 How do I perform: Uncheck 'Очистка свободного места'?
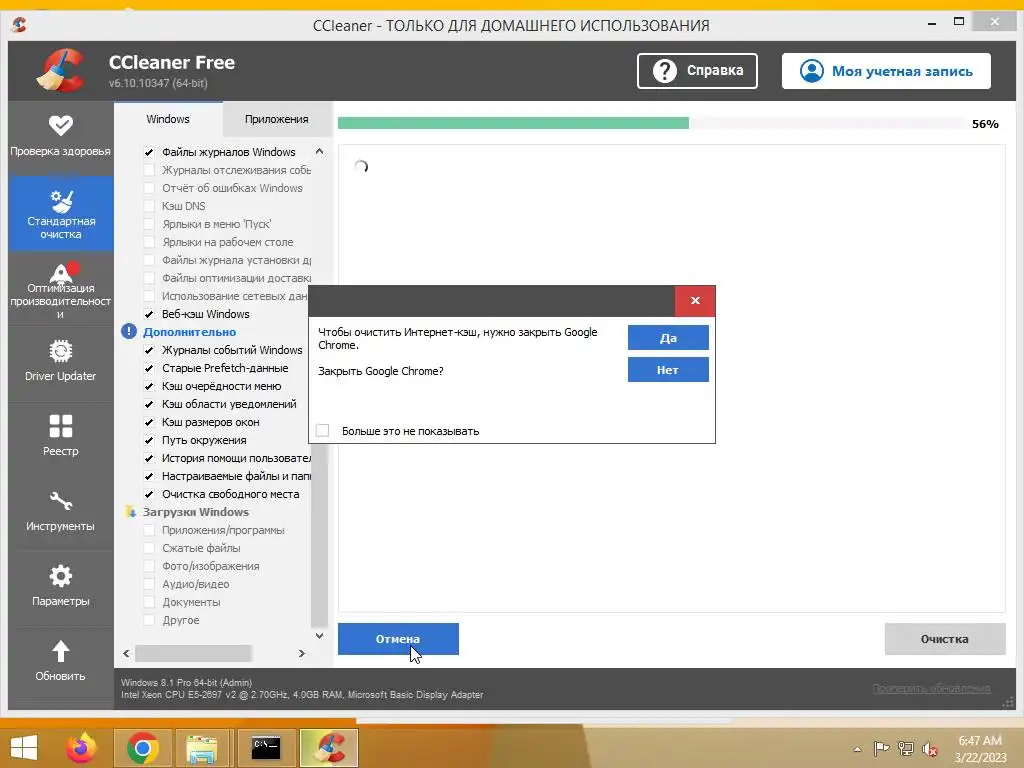(149, 494)
